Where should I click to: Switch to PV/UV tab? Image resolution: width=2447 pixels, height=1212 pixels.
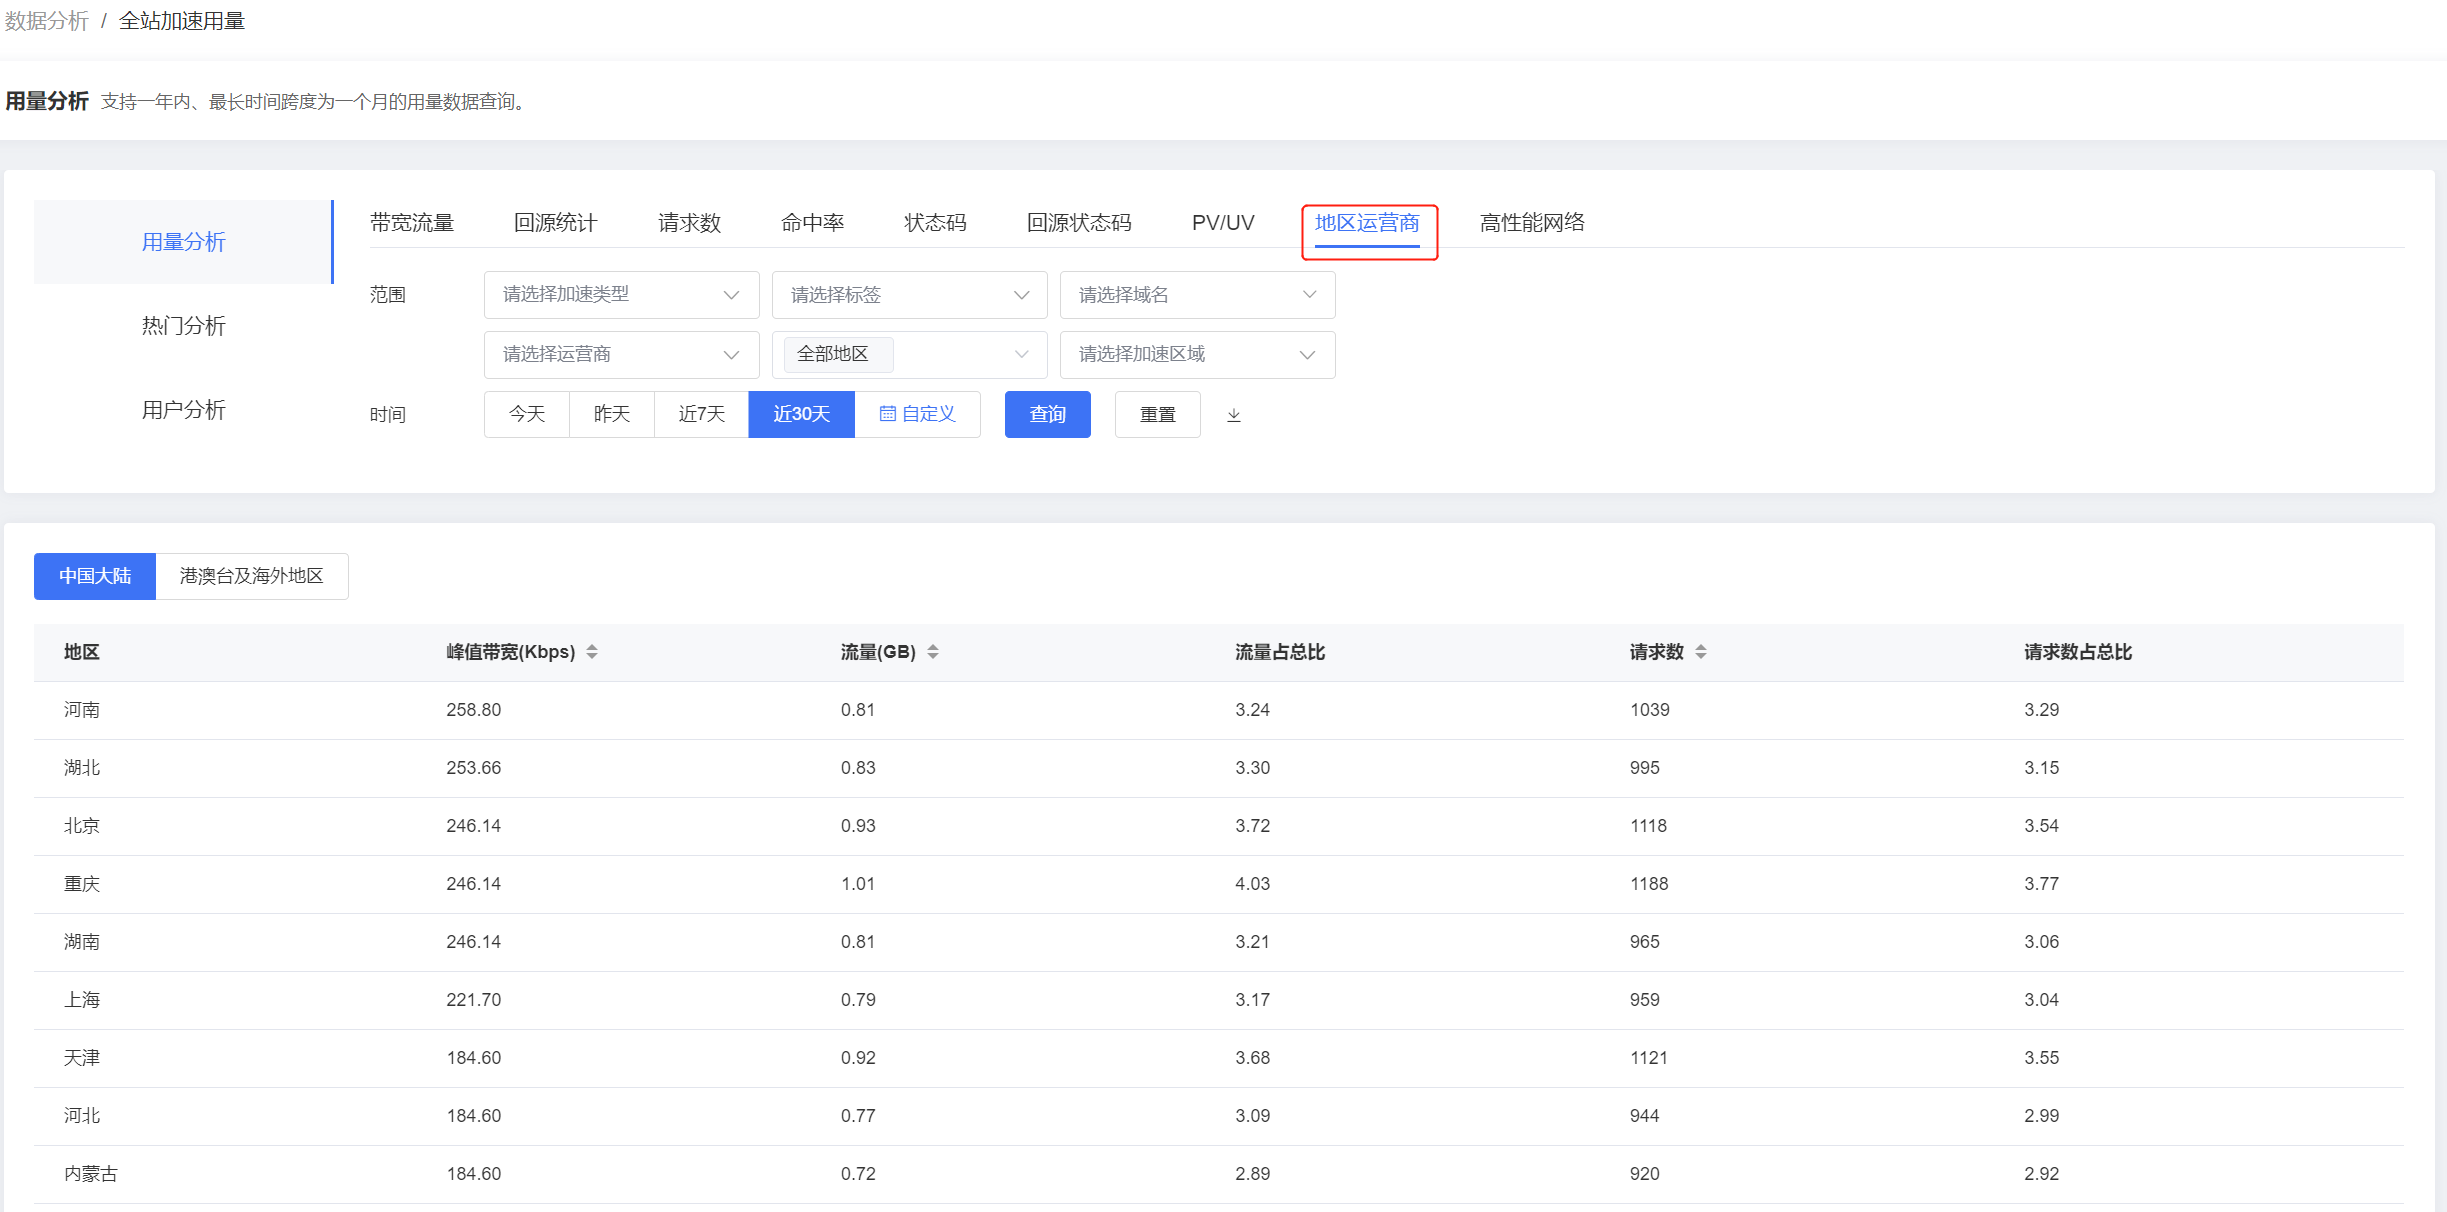(1223, 223)
